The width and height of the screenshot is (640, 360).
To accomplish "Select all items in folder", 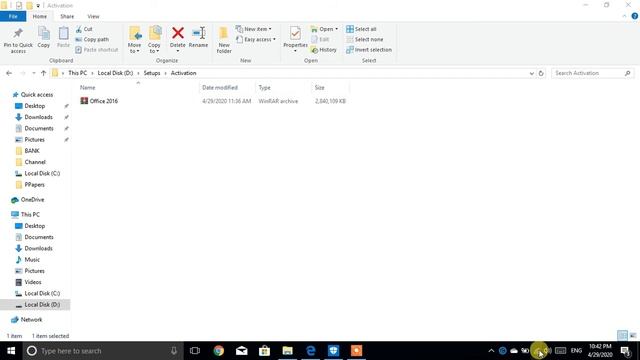I will coord(361,29).
